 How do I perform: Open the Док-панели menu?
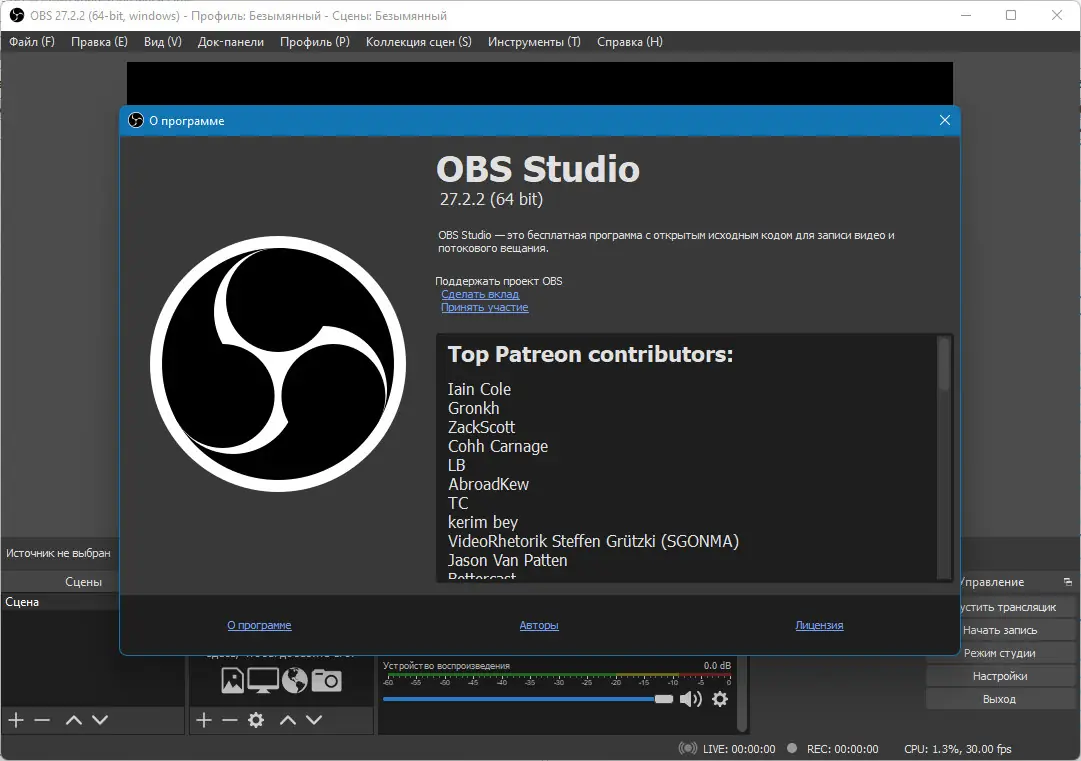(x=231, y=42)
